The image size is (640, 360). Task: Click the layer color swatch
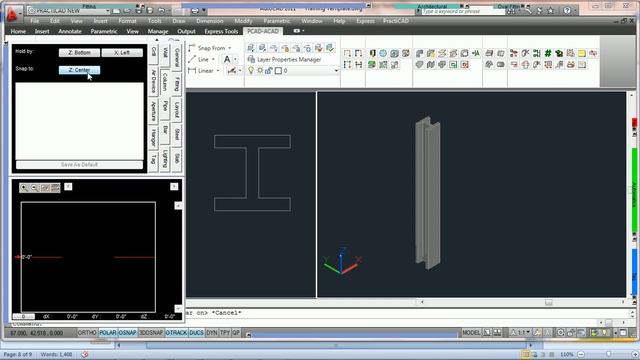(x=278, y=71)
